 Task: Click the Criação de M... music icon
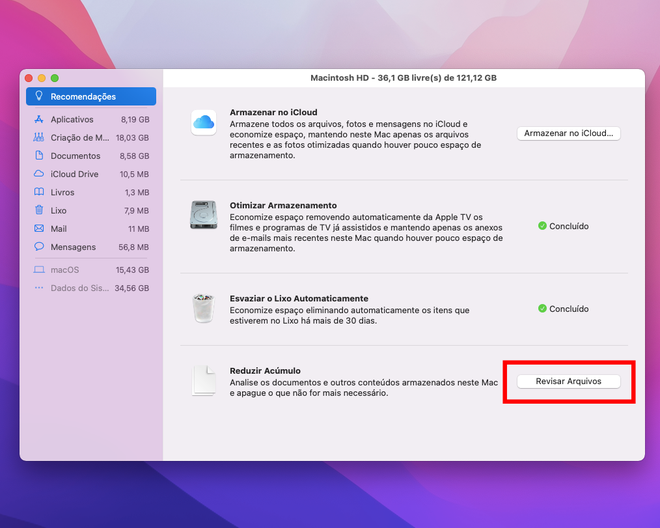point(39,137)
